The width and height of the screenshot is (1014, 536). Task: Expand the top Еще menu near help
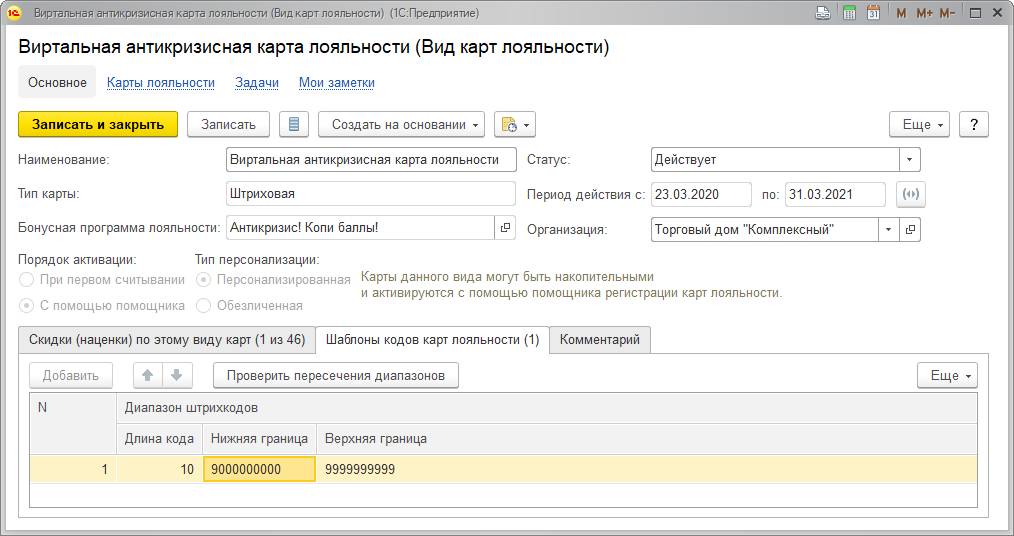(919, 125)
